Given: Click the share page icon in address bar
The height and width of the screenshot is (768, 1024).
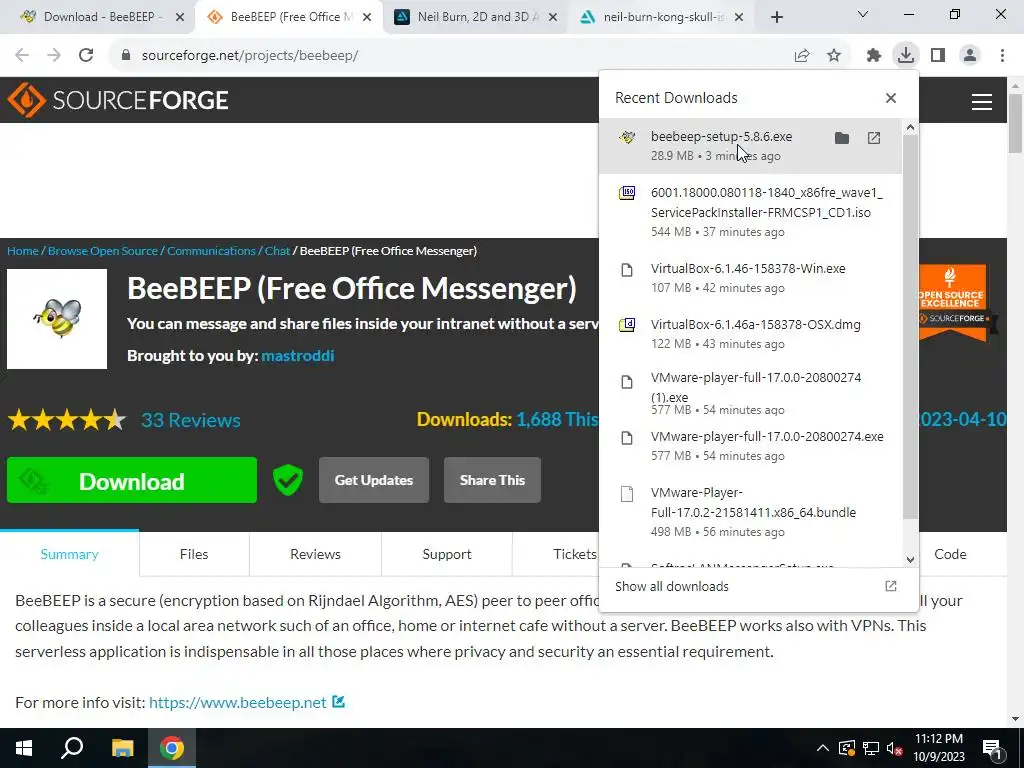Looking at the screenshot, I should [802, 56].
